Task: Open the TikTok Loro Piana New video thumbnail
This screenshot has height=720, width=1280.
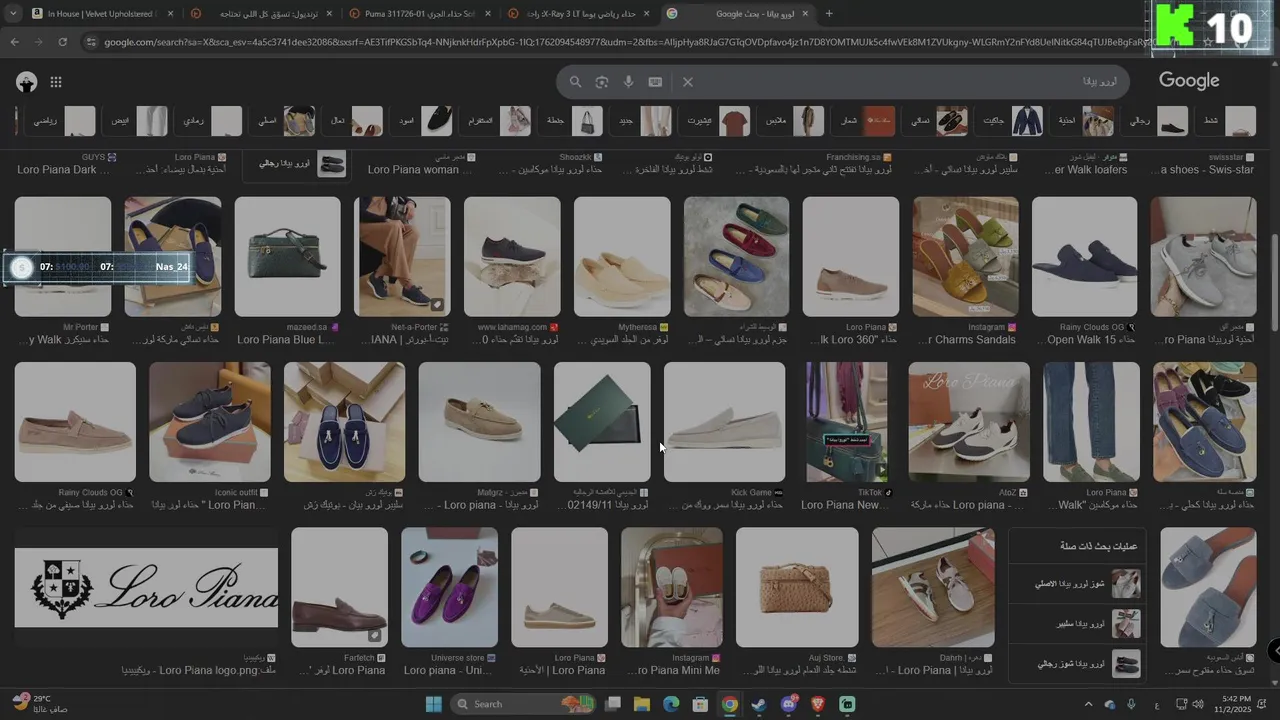Action: (x=846, y=422)
